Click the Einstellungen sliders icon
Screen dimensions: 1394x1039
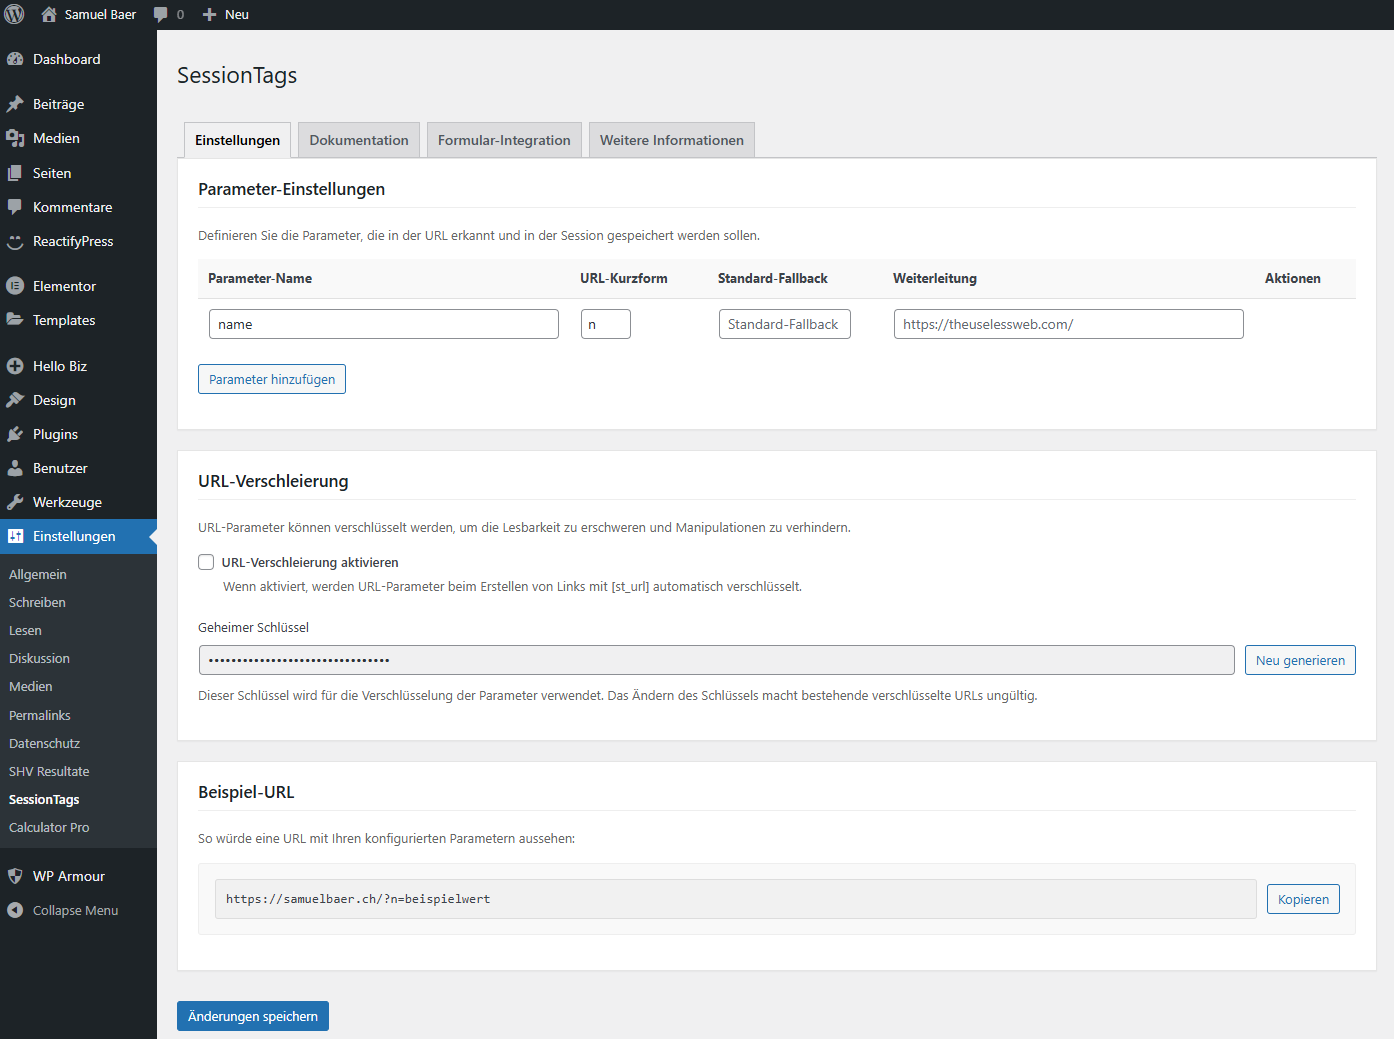tap(15, 536)
